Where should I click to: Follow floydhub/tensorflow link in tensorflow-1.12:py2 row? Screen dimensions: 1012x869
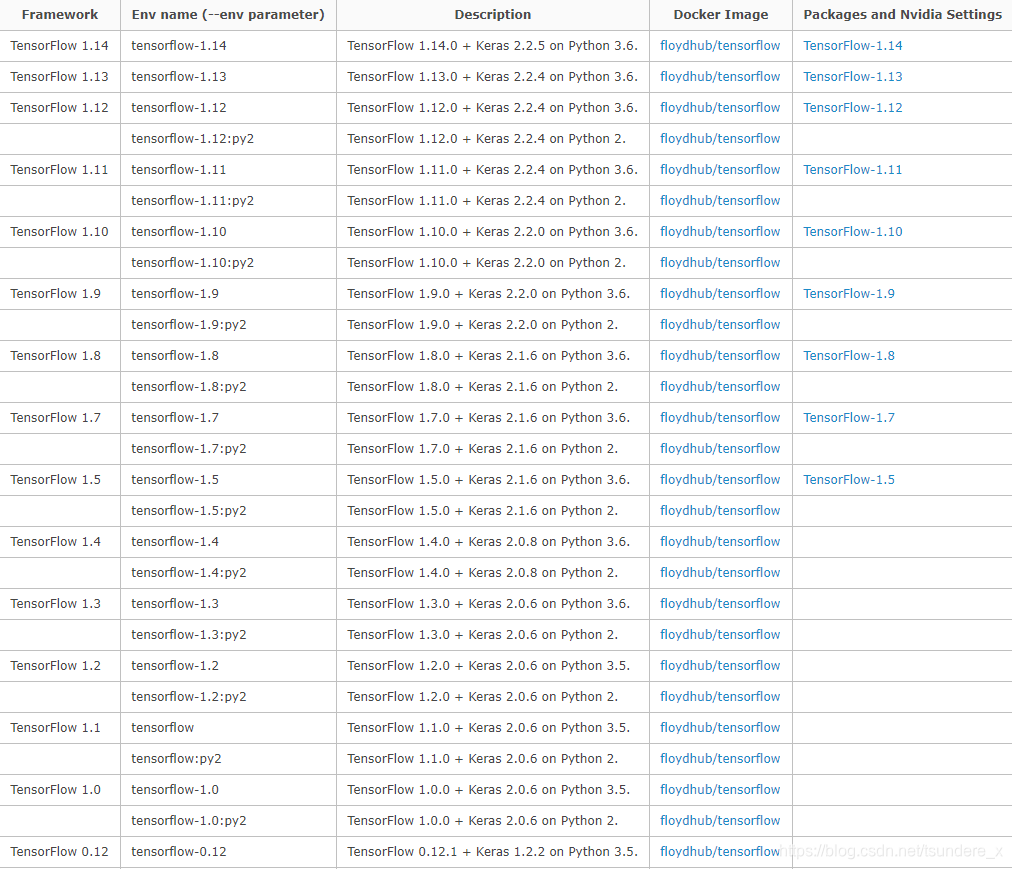click(x=720, y=139)
